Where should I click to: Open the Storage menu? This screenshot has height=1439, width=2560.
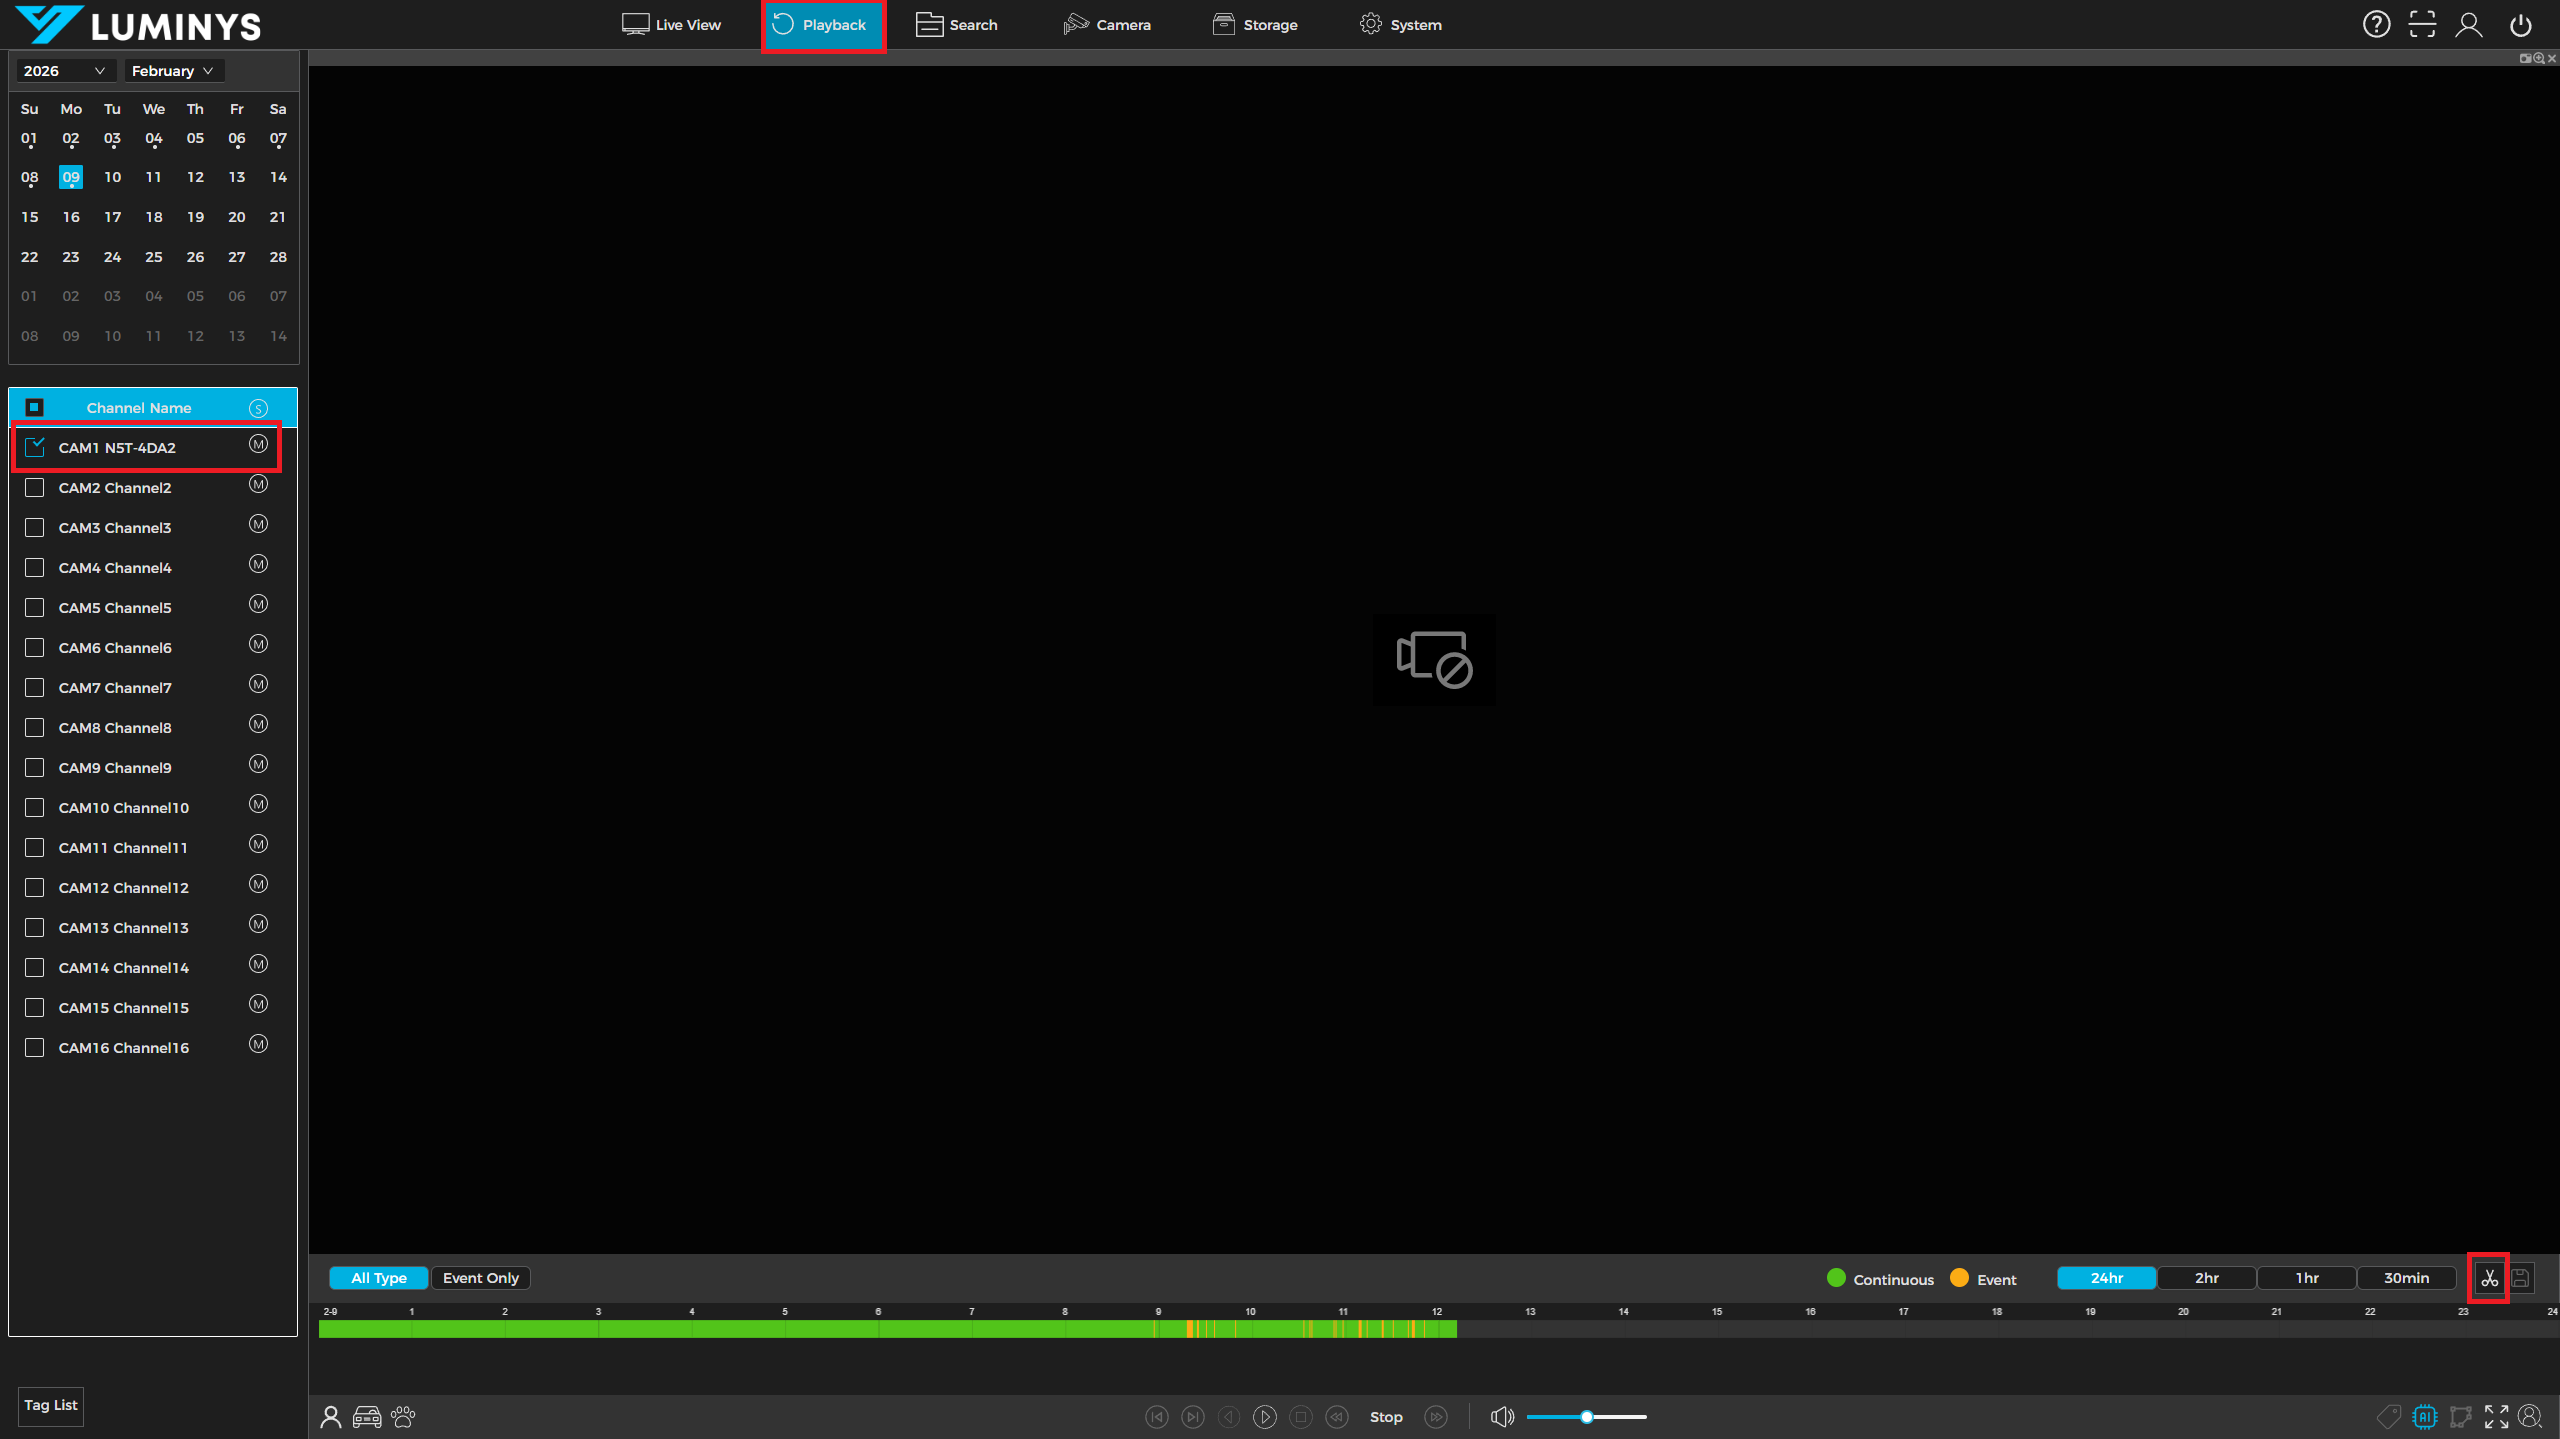coord(1255,25)
